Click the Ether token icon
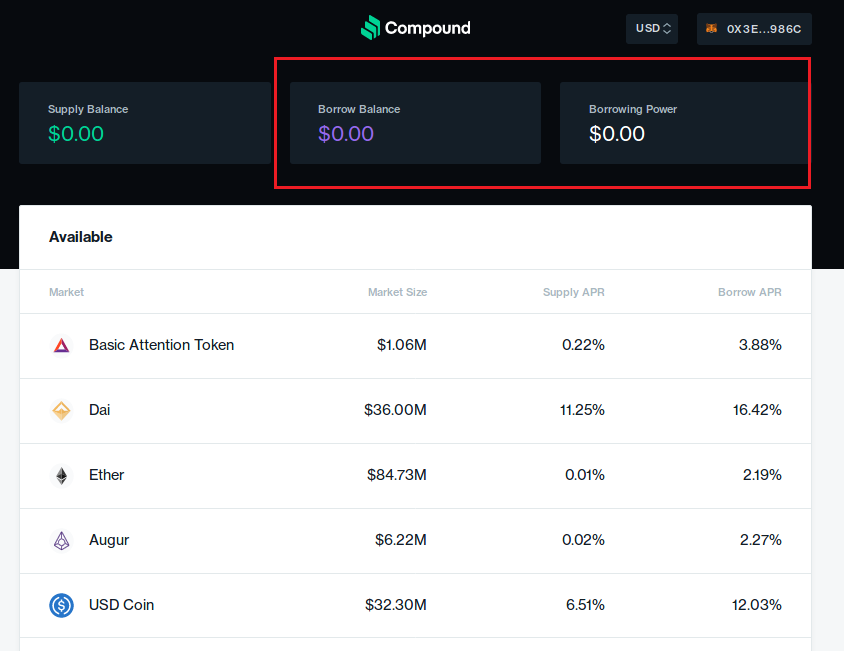This screenshot has height=656, width=844. click(61, 476)
